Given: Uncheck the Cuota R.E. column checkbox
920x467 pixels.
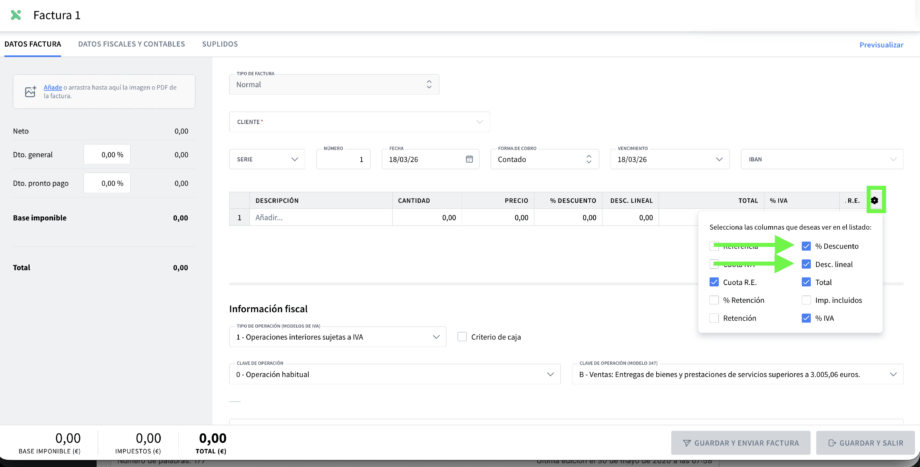Looking at the screenshot, I should (x=714, y=282).
